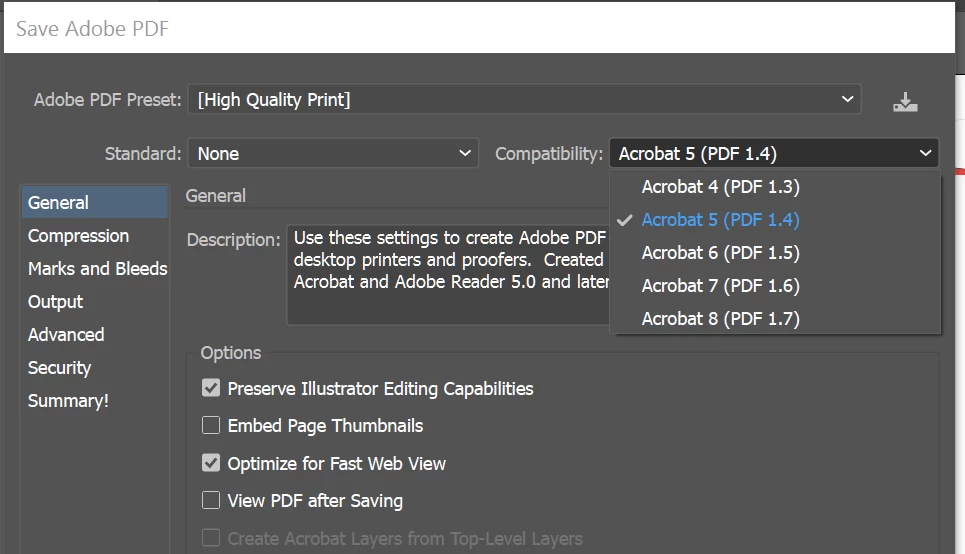Go to Advanced settings
The width and height of the screenshot is (965, 554).
(95, 335)
